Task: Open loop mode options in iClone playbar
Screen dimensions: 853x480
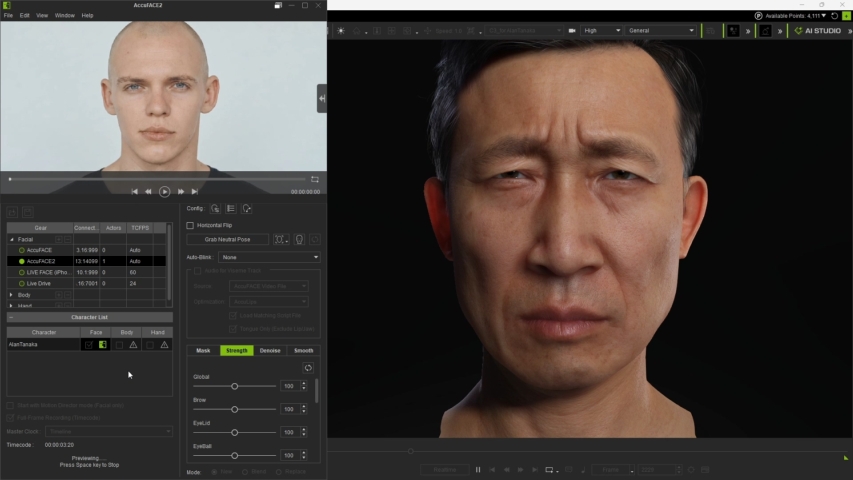Action: [x=552, y=470]
